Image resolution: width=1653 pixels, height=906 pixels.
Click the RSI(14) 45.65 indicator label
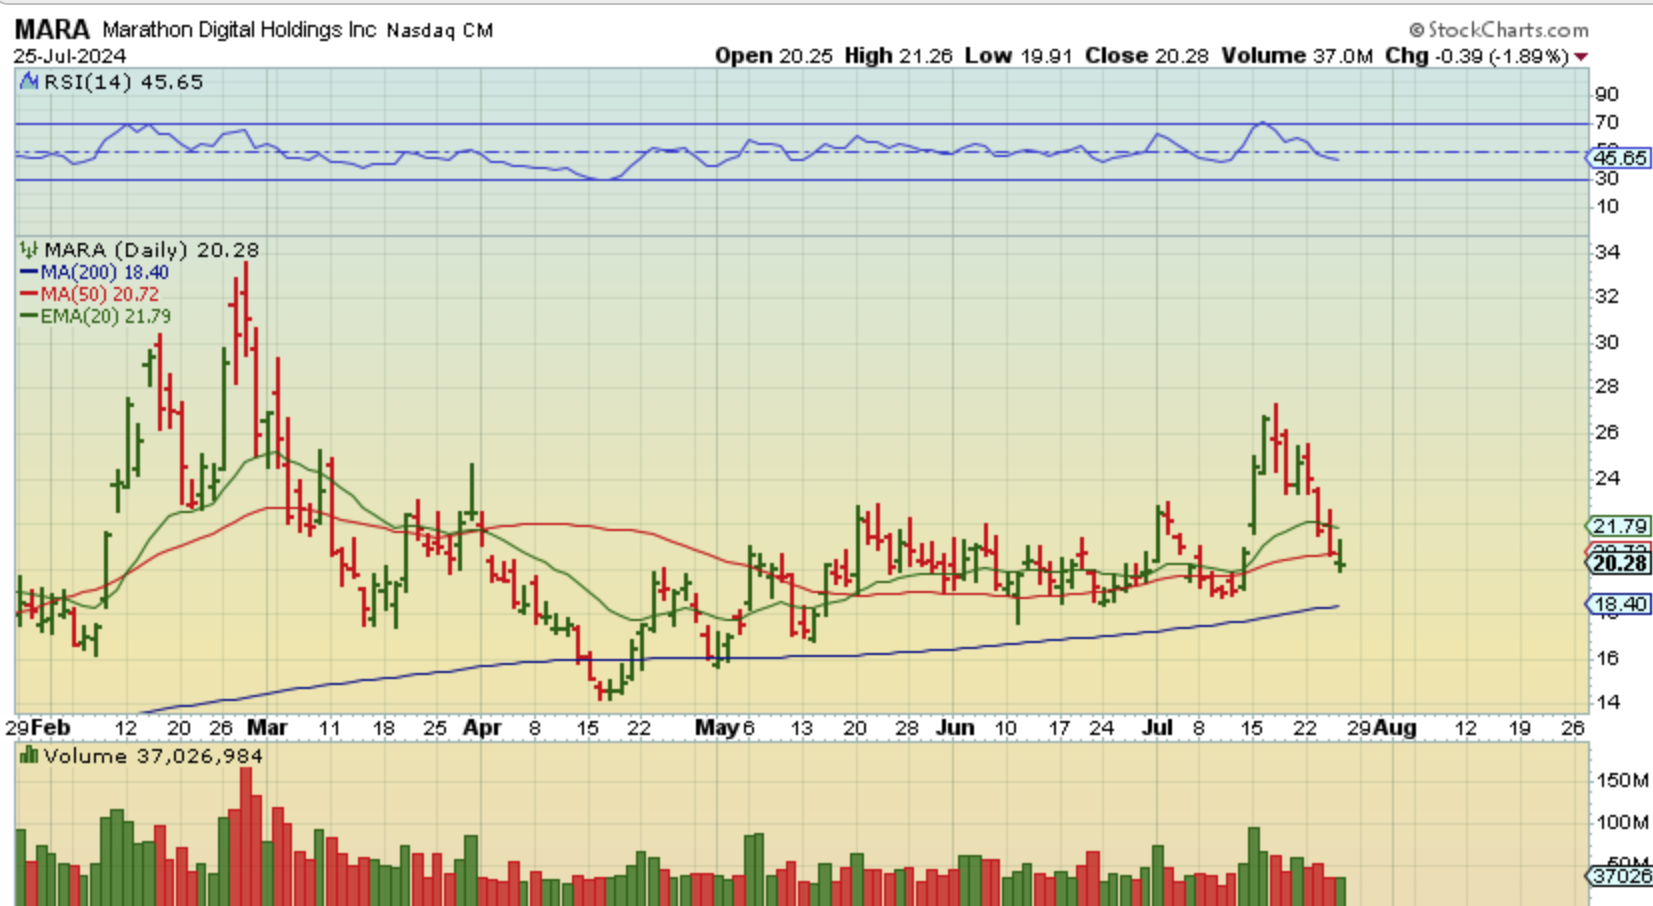click(x=123, y=82)
